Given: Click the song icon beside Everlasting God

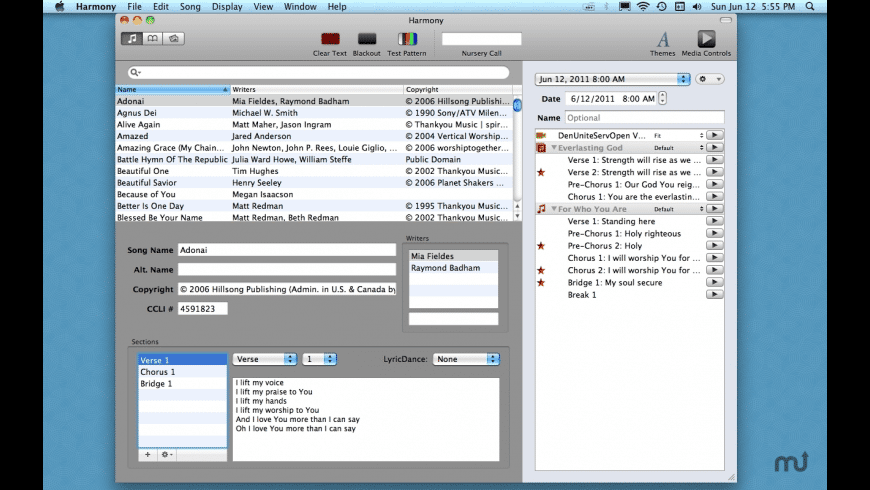Looking at the screenshot, I should [x=541, y=148].
